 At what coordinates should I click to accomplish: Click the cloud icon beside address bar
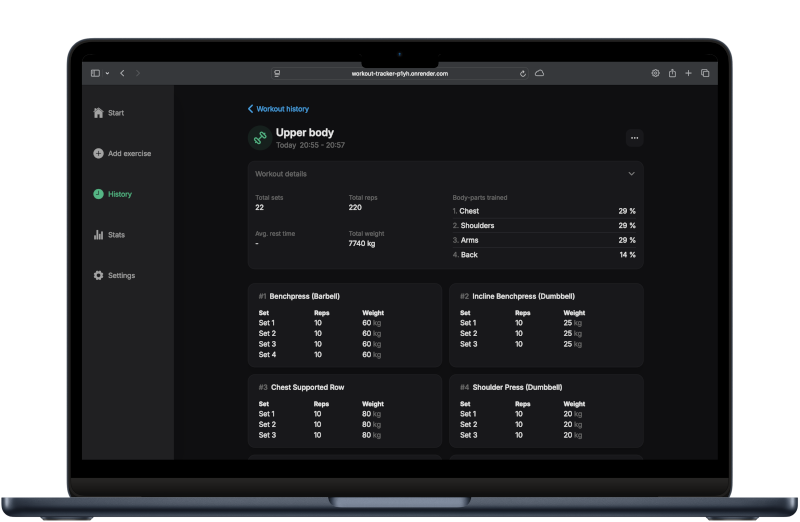tap(539, 73)
